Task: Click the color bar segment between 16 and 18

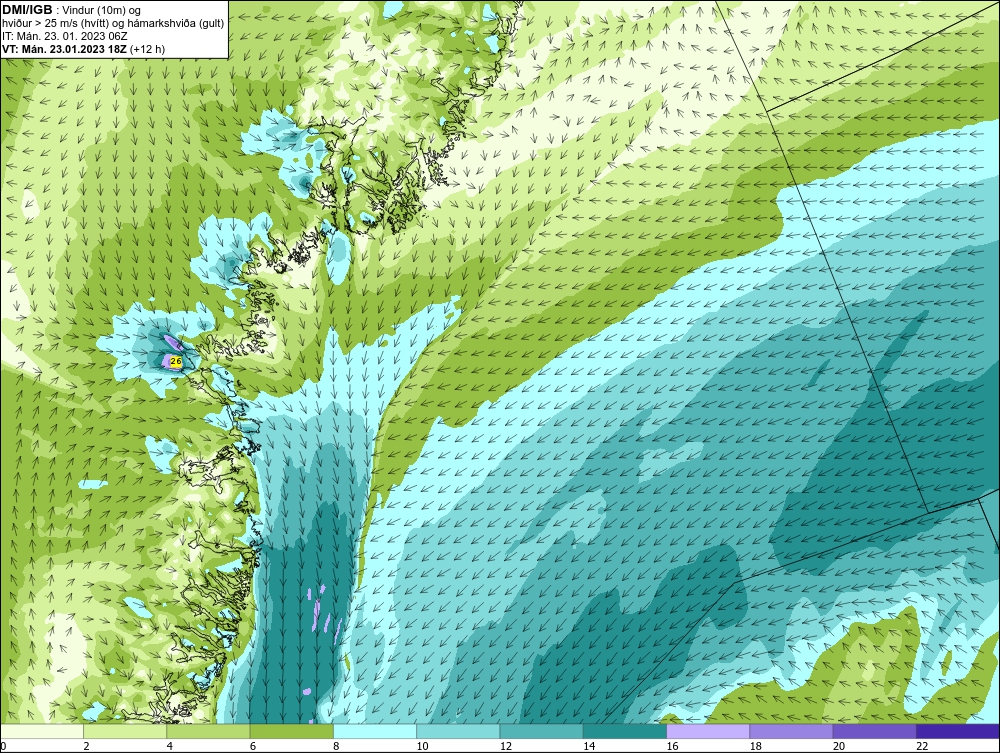Action: 708,731
